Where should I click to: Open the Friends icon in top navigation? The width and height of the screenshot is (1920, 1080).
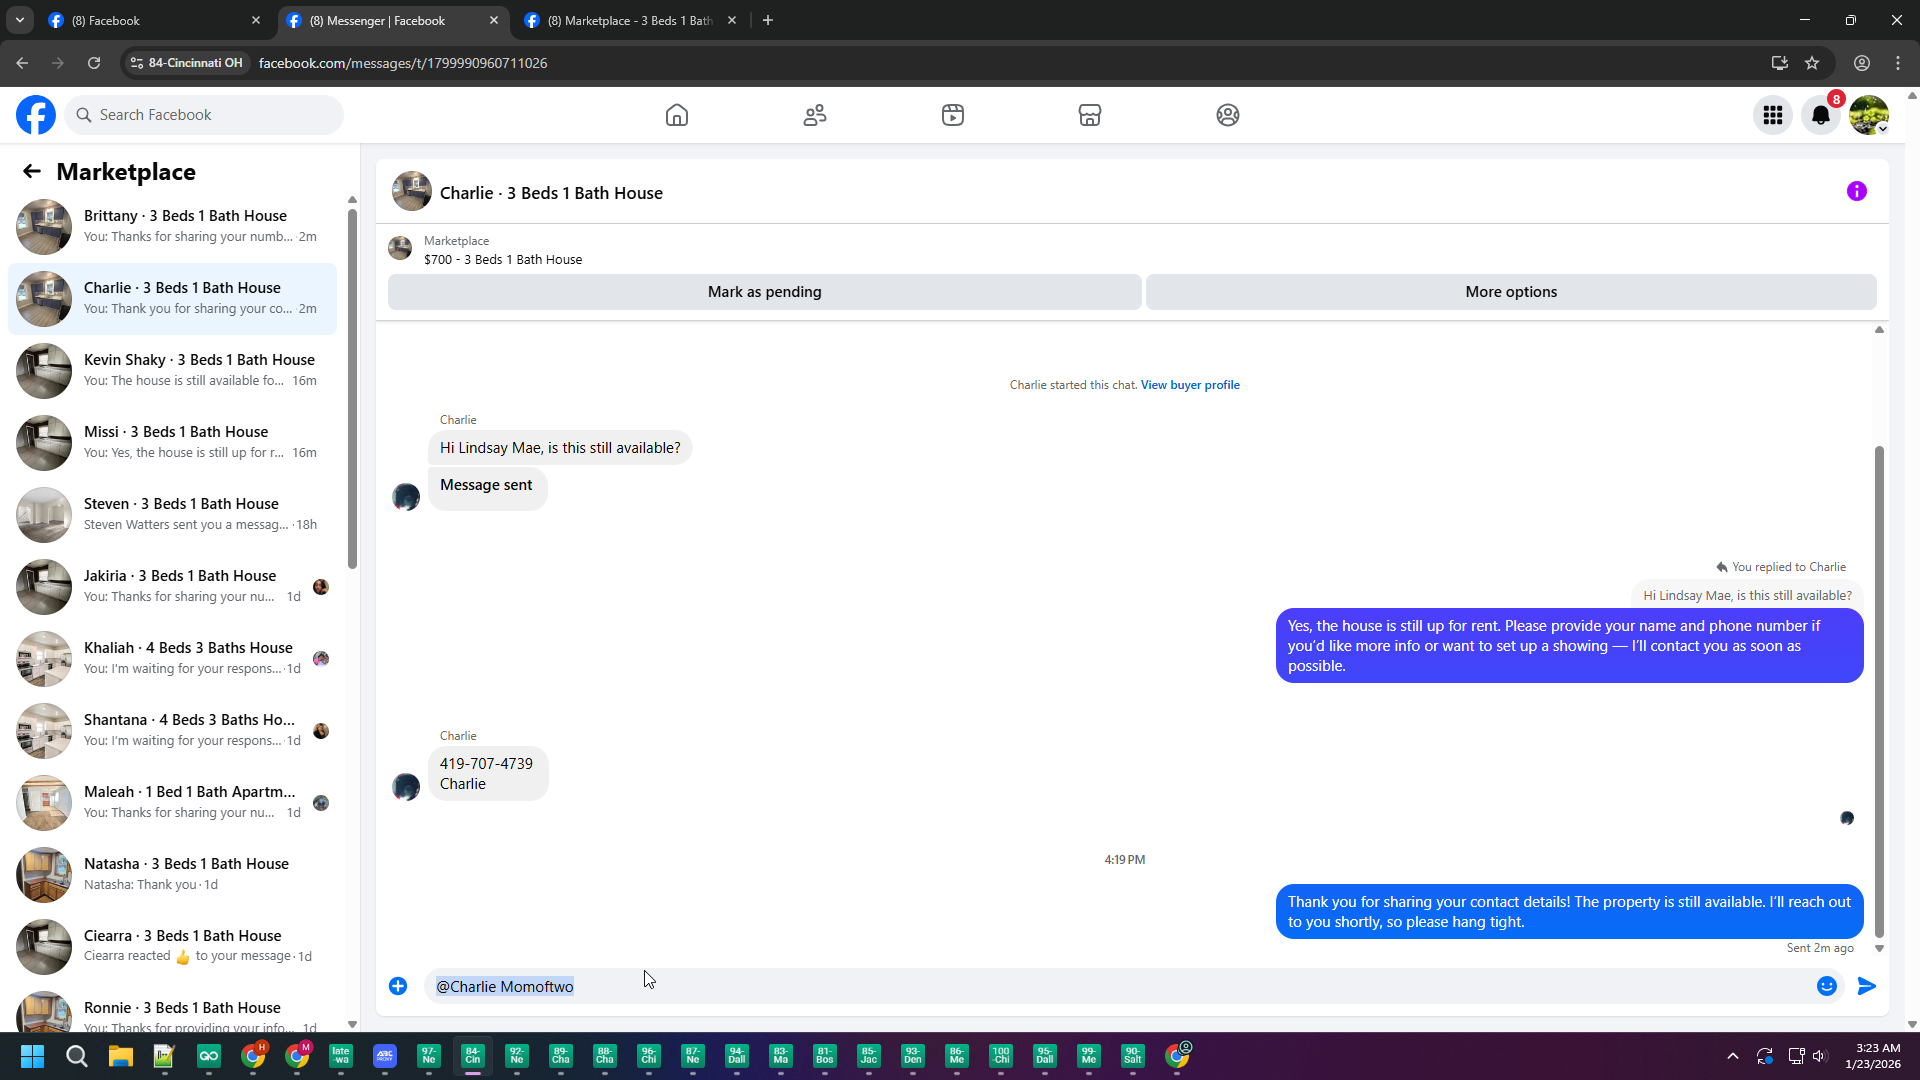tap(815, 115)
